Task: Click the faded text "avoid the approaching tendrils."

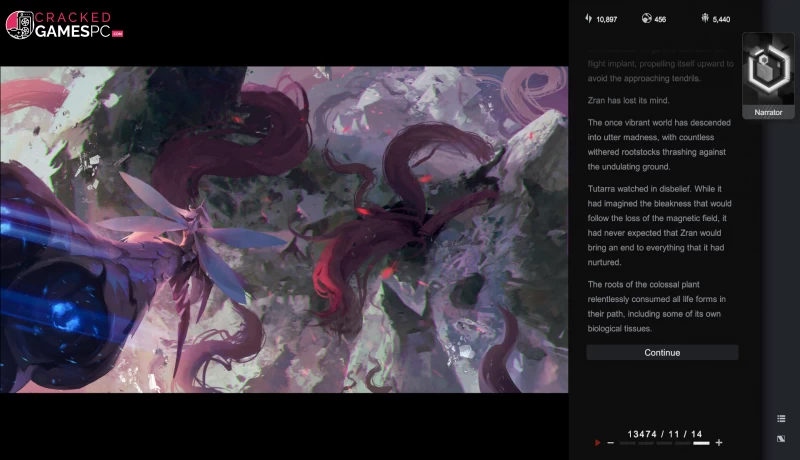Action: pyautogui.click(x=643, y=79)
